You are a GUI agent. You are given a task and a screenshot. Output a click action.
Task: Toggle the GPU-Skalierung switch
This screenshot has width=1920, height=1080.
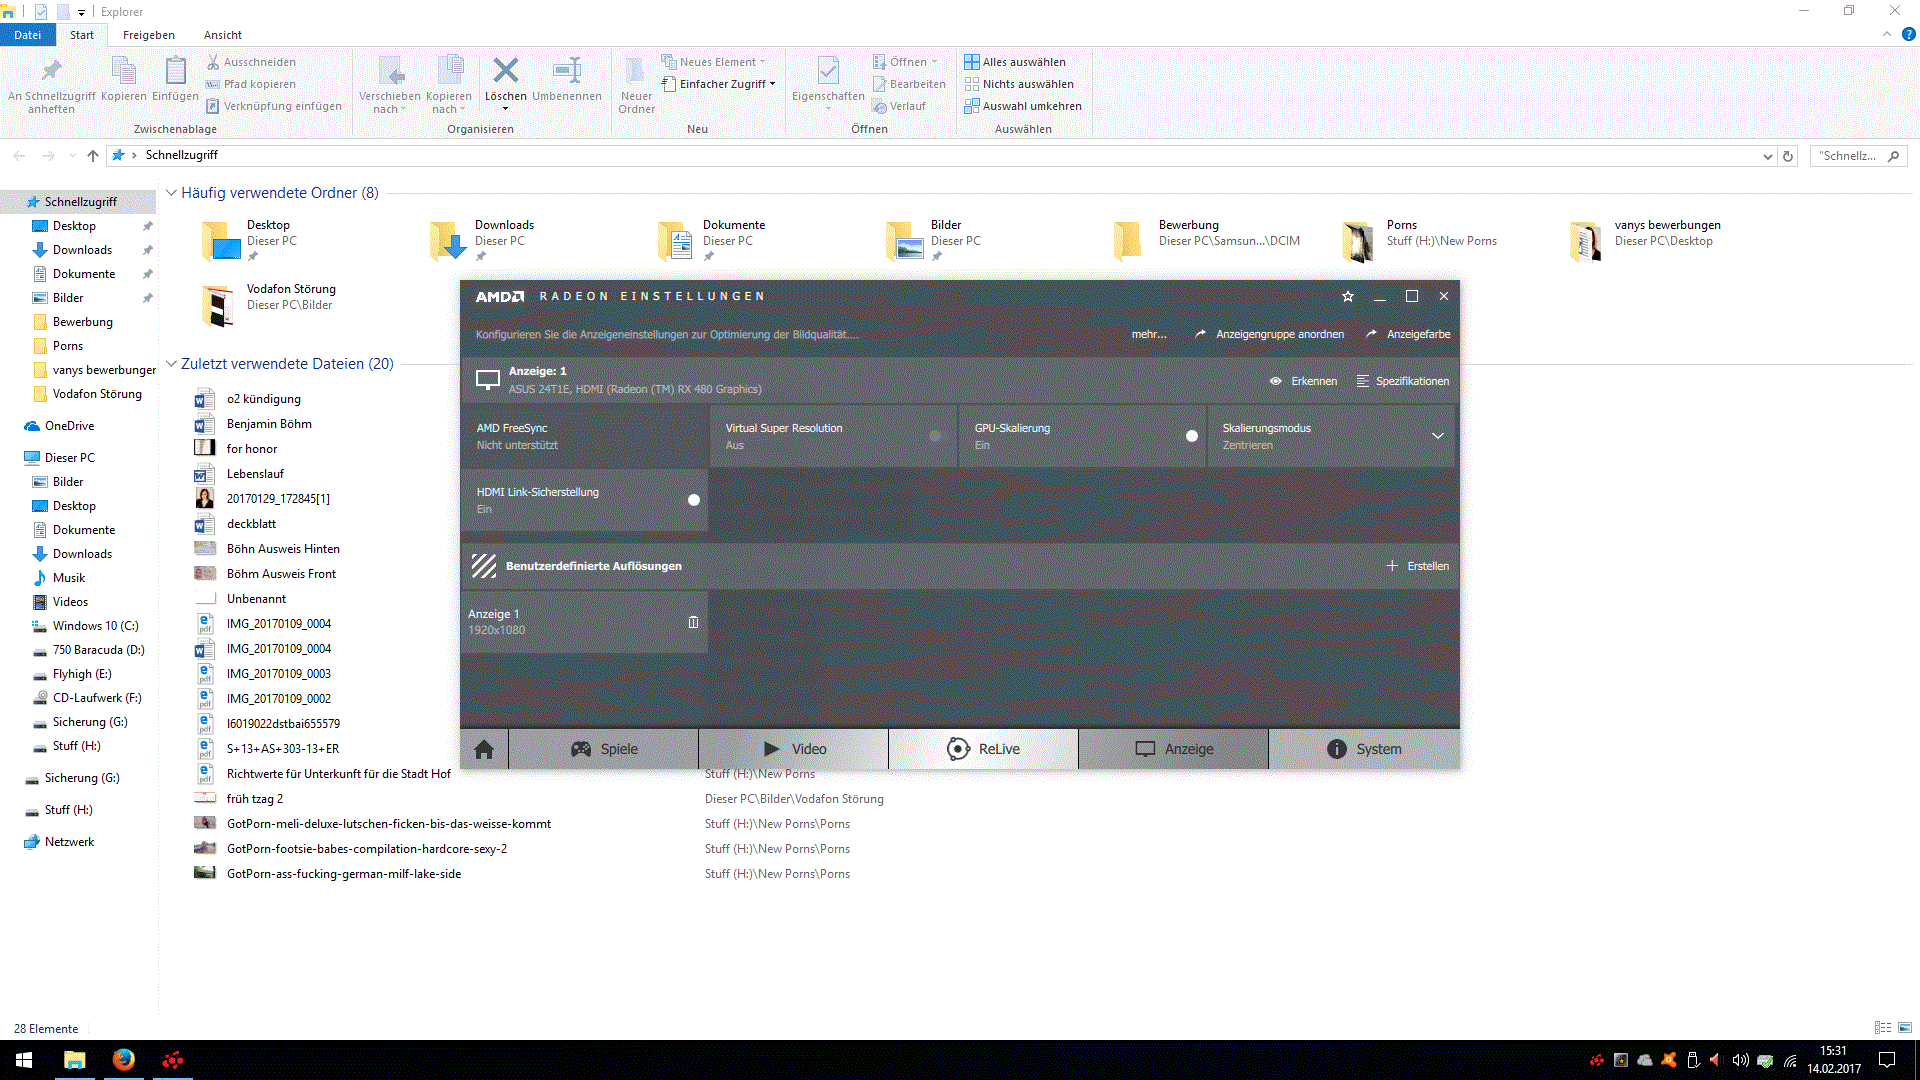(1191, 436)
